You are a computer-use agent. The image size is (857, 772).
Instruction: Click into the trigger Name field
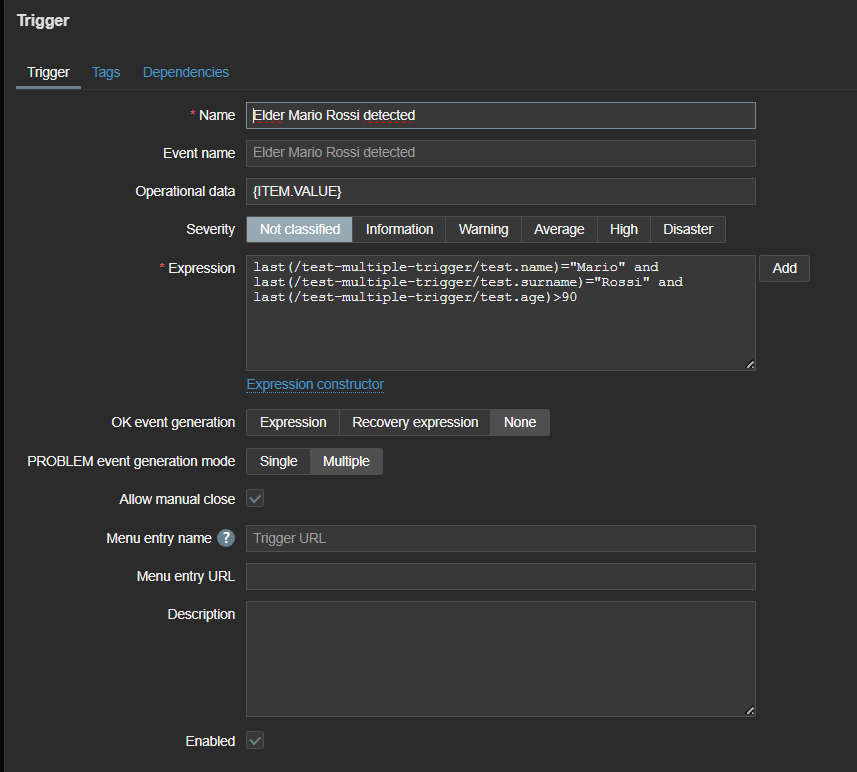(x=500, y=115)
